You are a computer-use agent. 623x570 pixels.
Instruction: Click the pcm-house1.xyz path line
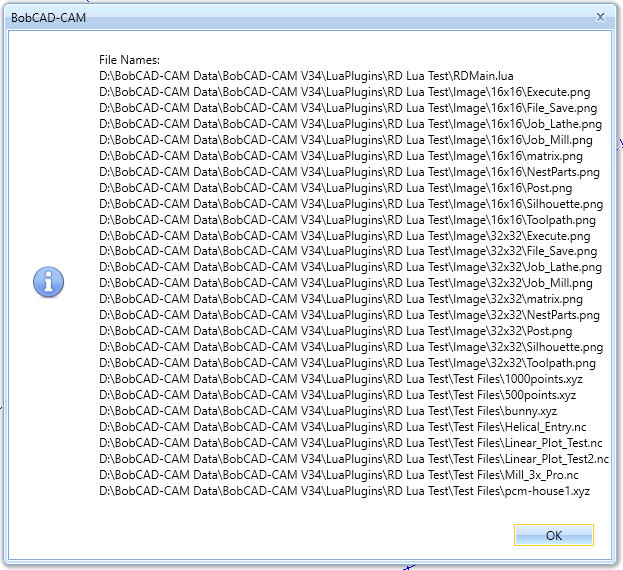coord(345,491)
